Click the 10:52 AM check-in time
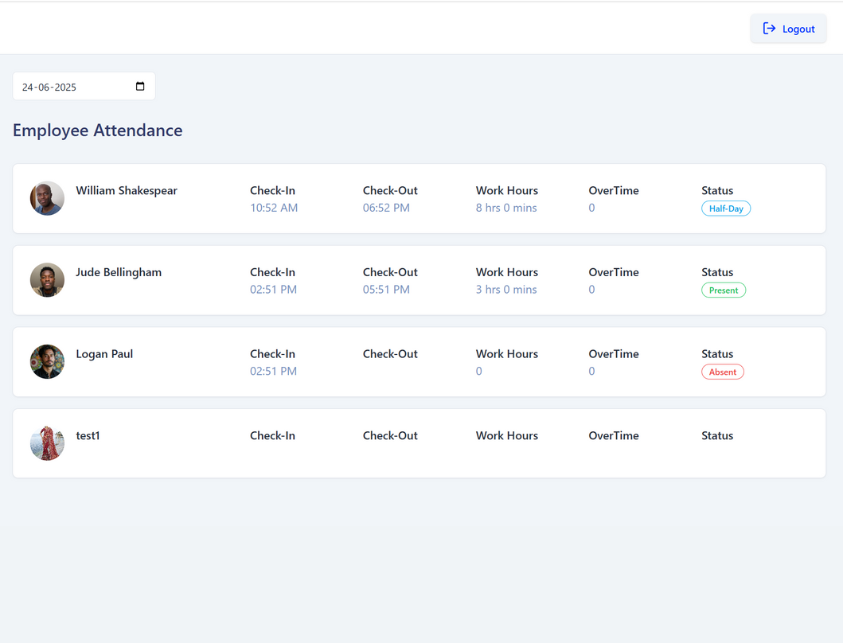The height and width of the screenshot is (643, 843). point(274,208)
